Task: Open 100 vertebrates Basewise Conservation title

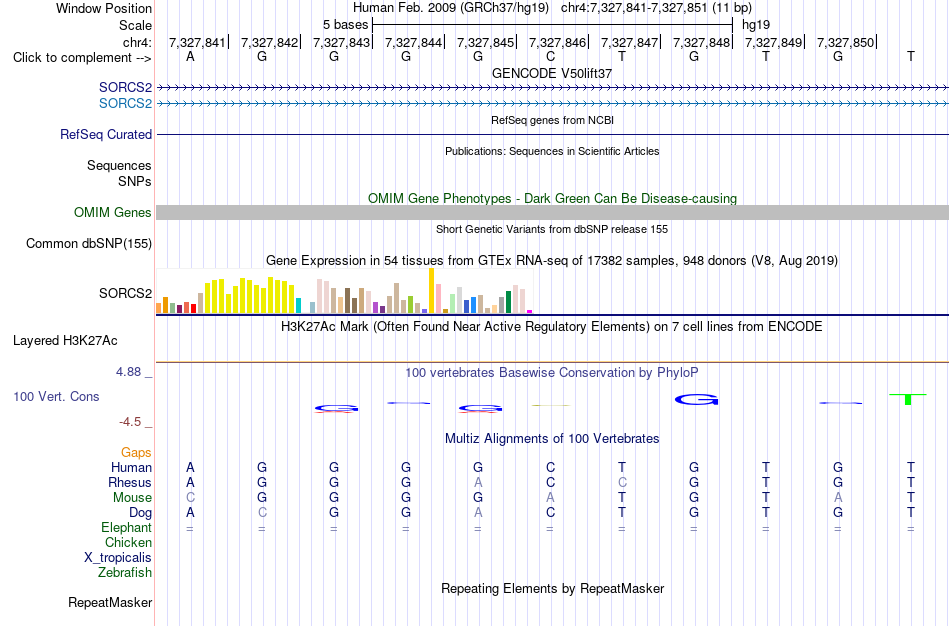Action: (x=552, y=372)
